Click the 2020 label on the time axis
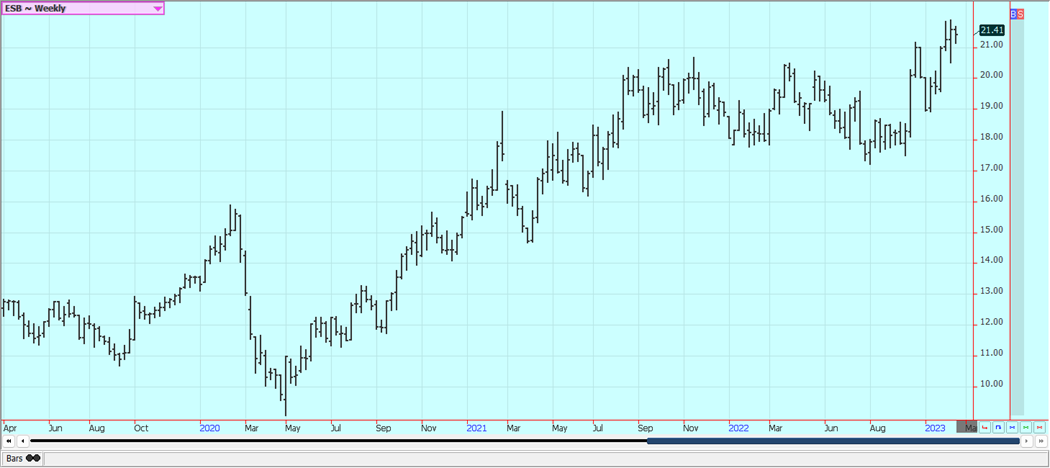The width and height of the screenshot is (1050, 468). (210, 428)
